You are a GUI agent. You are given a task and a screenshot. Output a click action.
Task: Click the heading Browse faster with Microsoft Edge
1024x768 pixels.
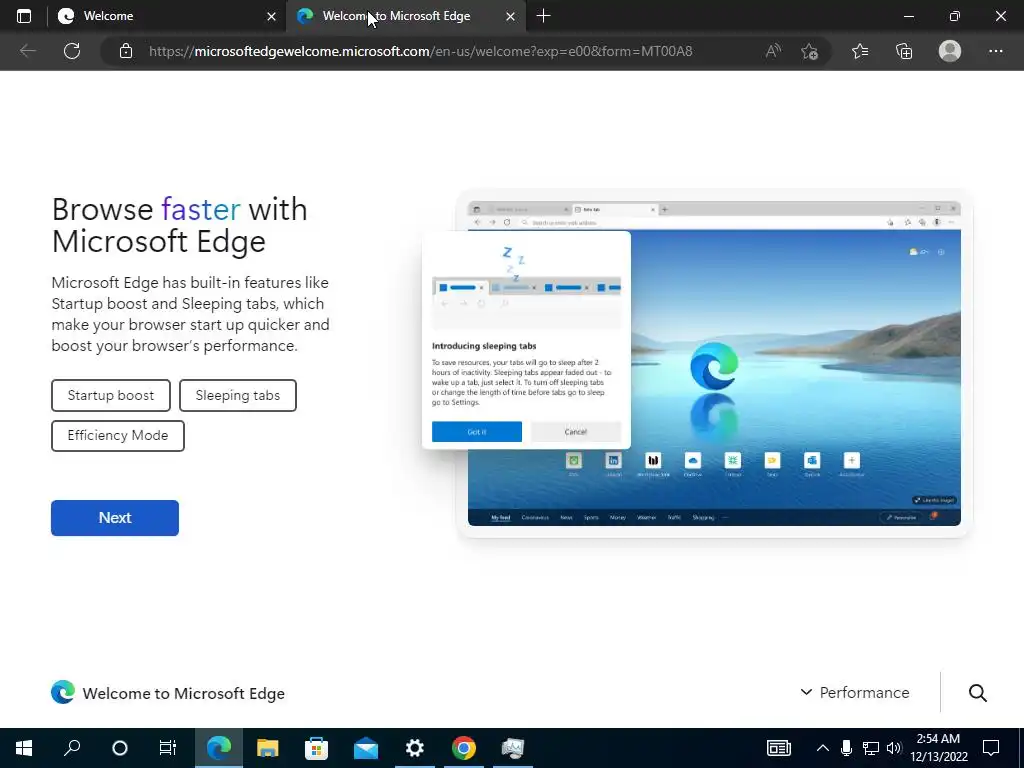(x=180, y=225)
